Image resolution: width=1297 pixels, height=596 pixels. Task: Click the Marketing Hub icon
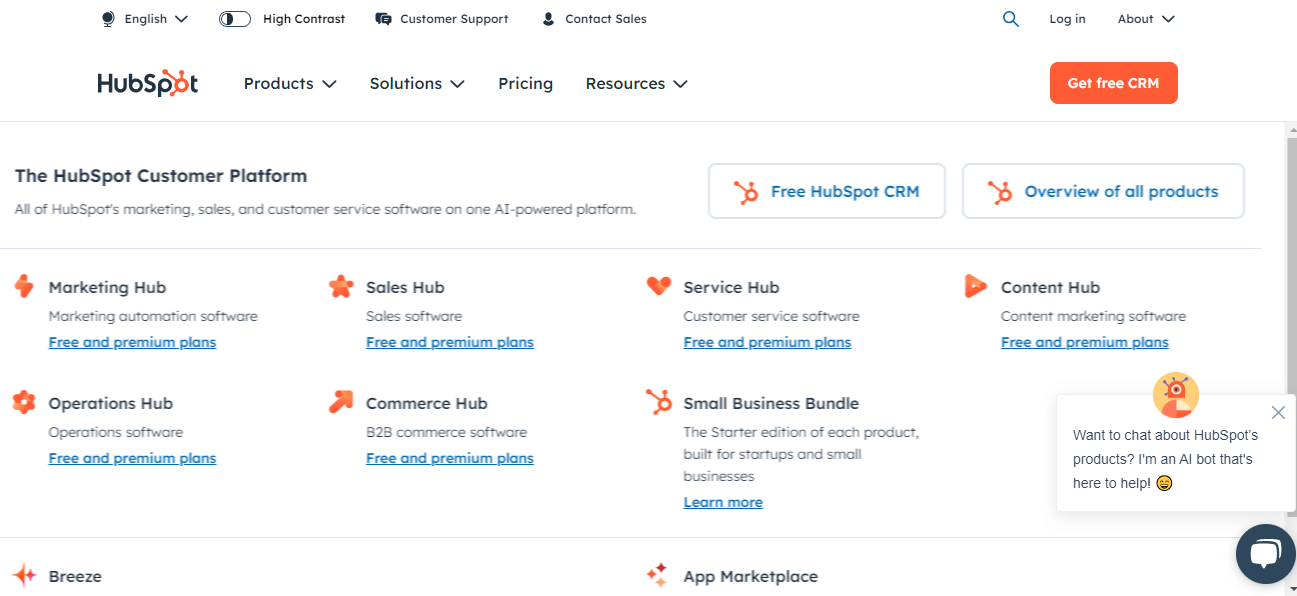(x=24, y=286)
